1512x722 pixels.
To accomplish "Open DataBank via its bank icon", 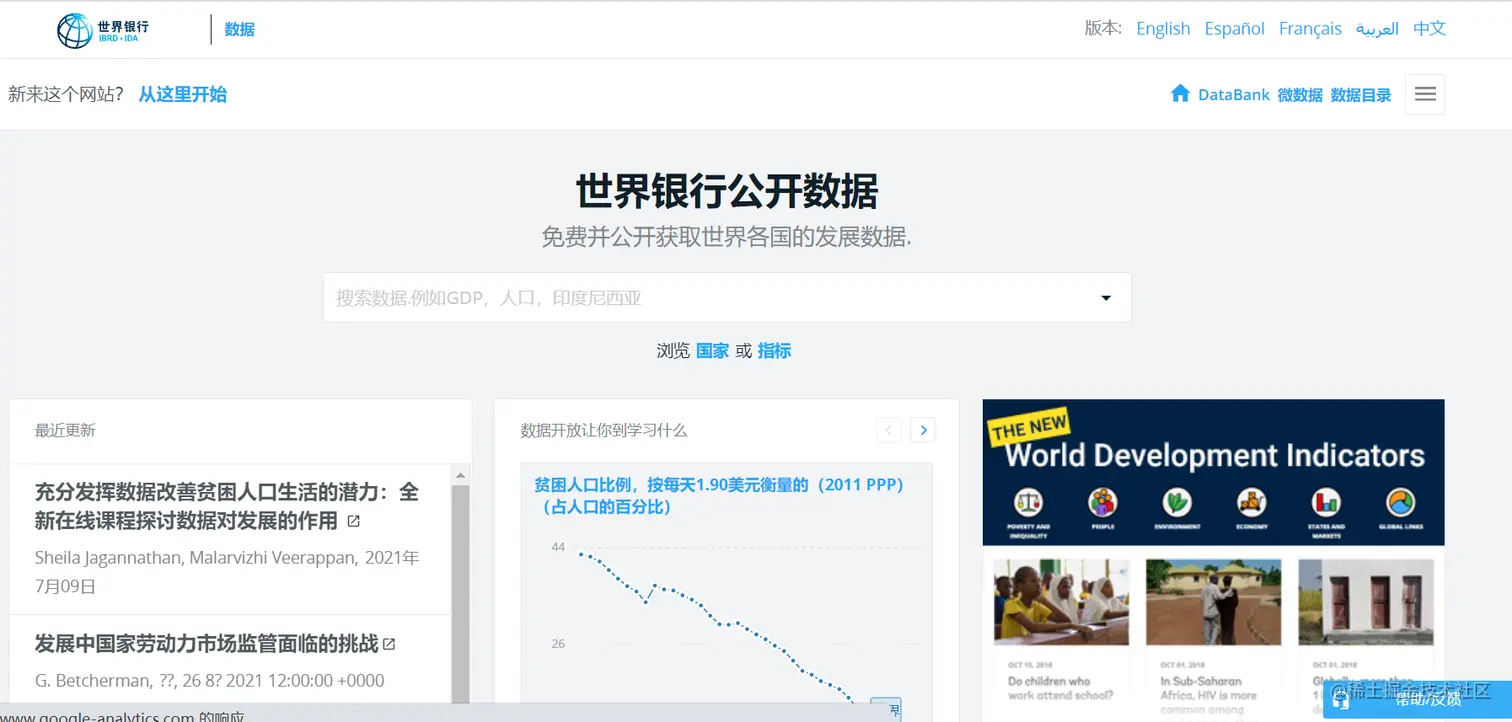I will (x=1182, y=93).
